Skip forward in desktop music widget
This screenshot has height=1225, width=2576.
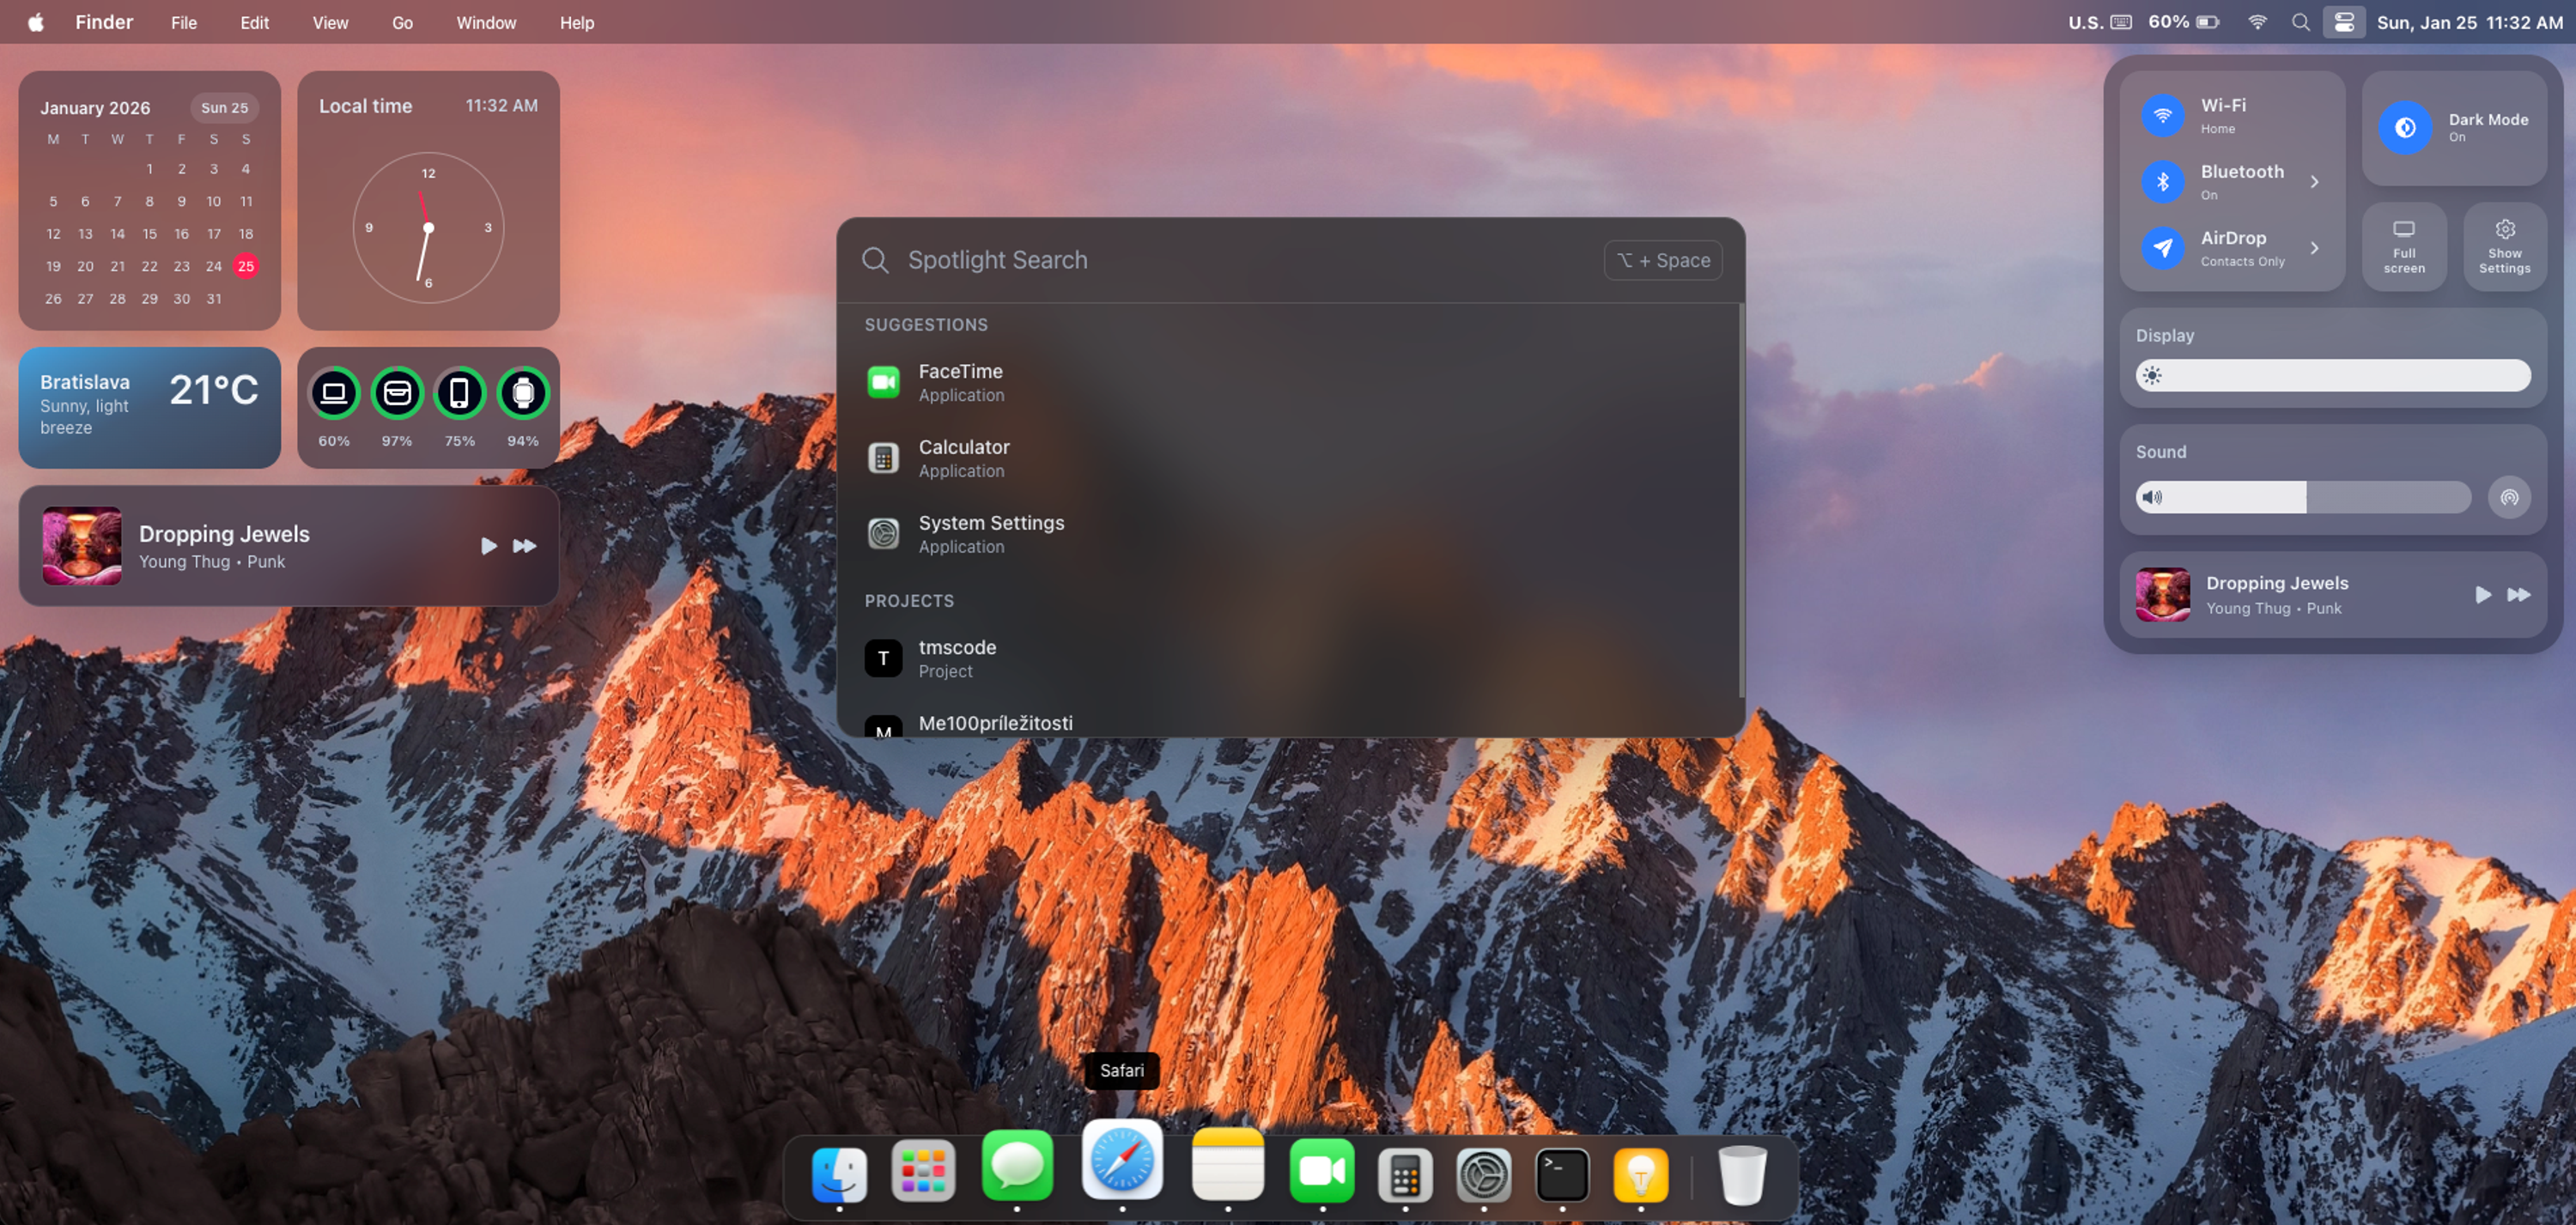(524, 546)
